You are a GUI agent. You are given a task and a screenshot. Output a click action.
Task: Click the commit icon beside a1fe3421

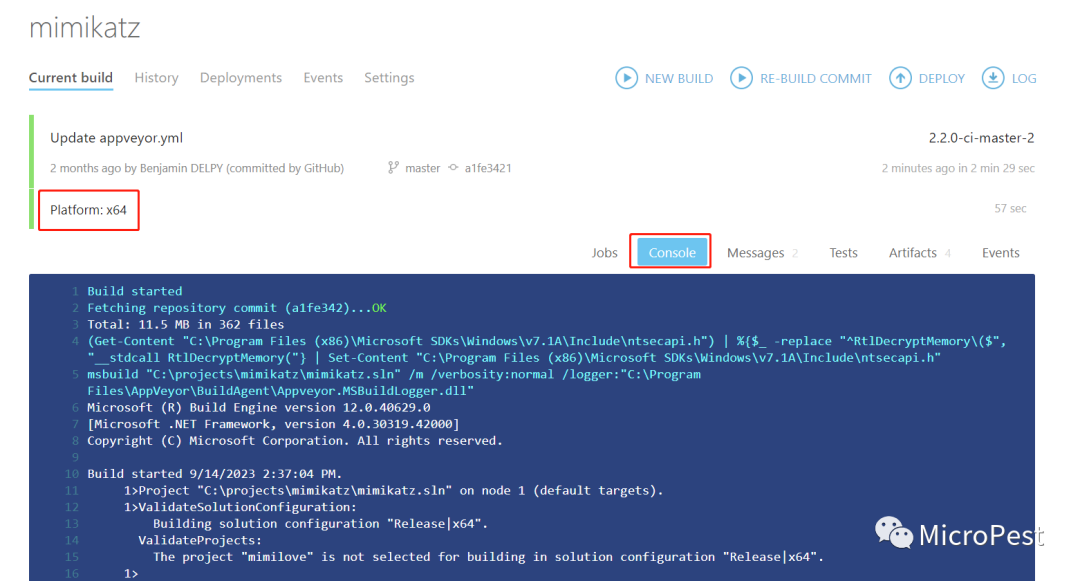(453, 167)
